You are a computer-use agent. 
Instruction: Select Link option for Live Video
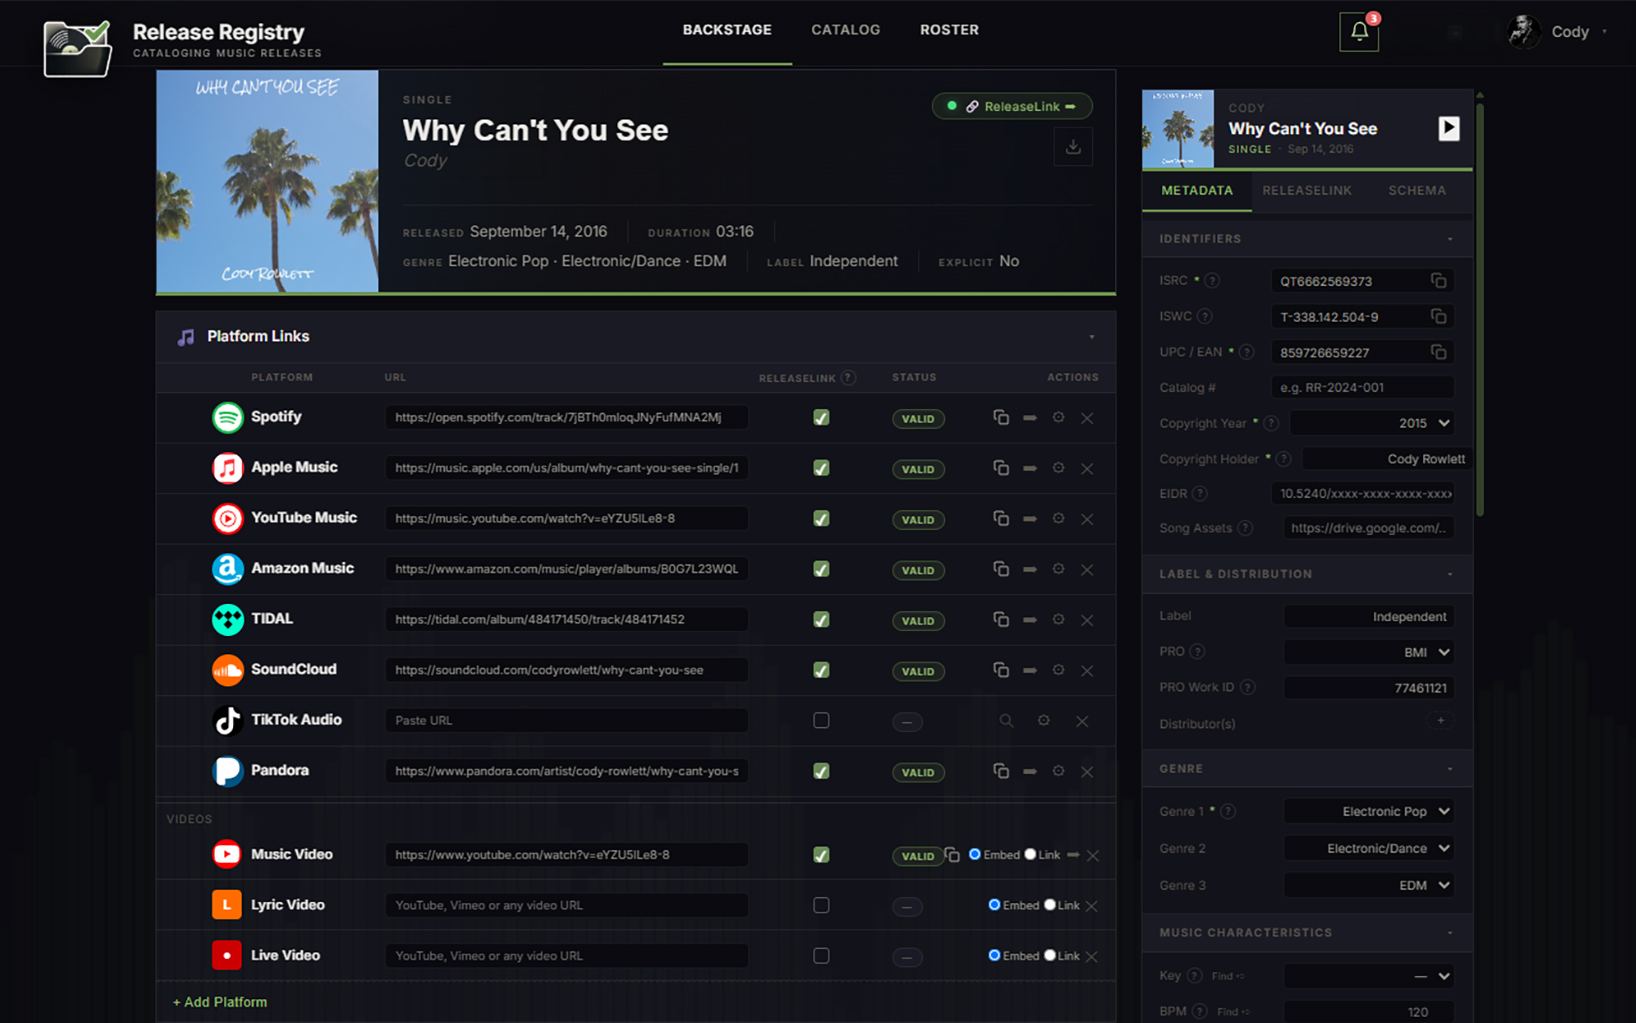[1050, 956]
